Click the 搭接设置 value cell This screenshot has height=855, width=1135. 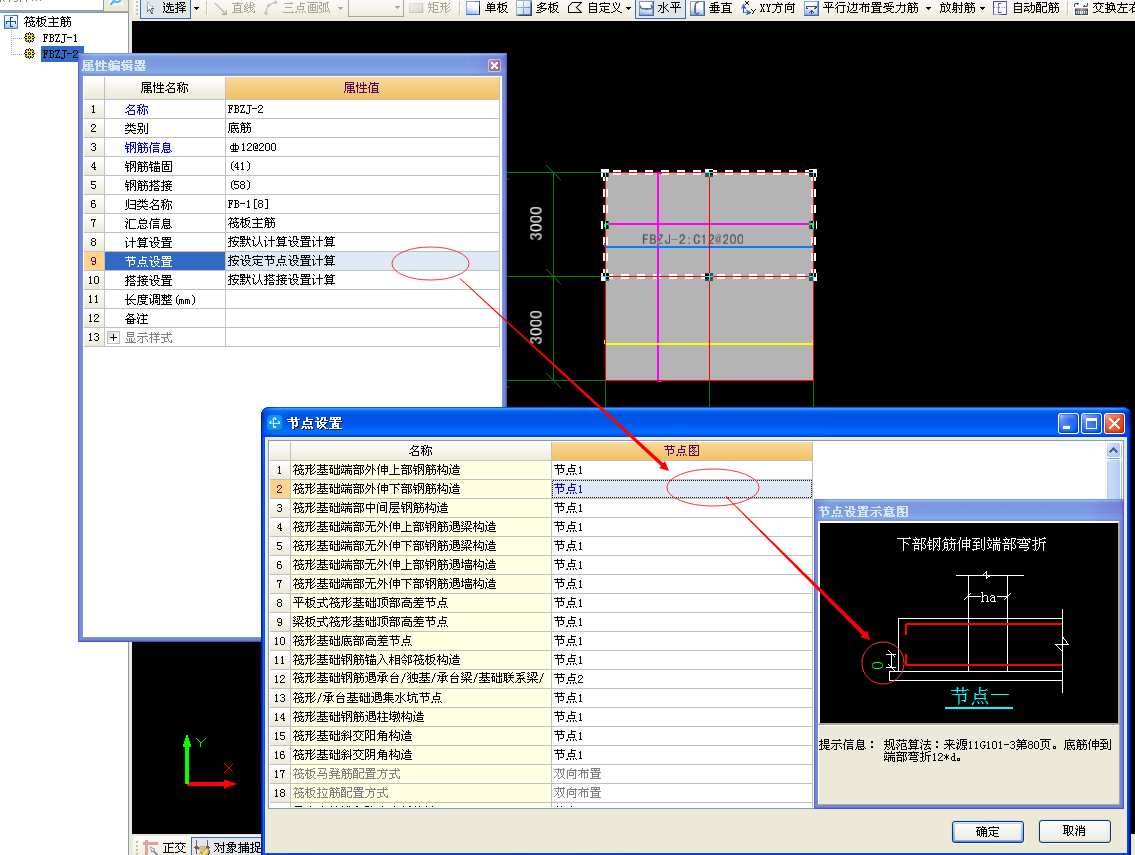click(362, 280)
